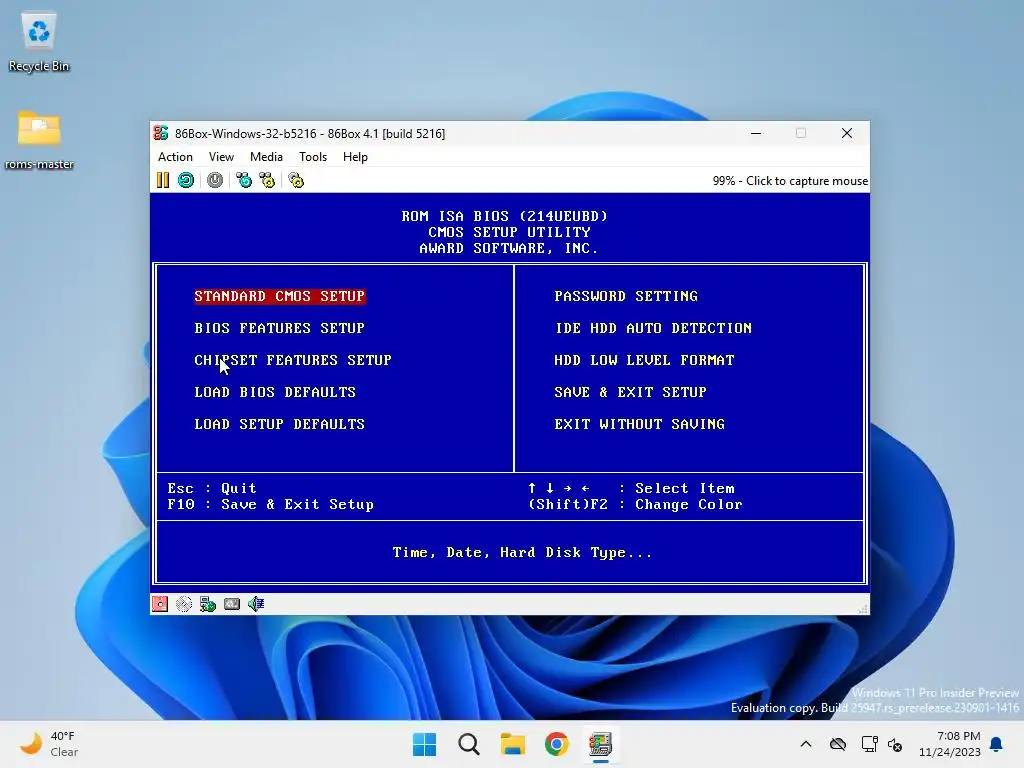Select IDE HDD AUTO DETECTION
Viewport: 1024px width, 768px height.
coord(653,328)
